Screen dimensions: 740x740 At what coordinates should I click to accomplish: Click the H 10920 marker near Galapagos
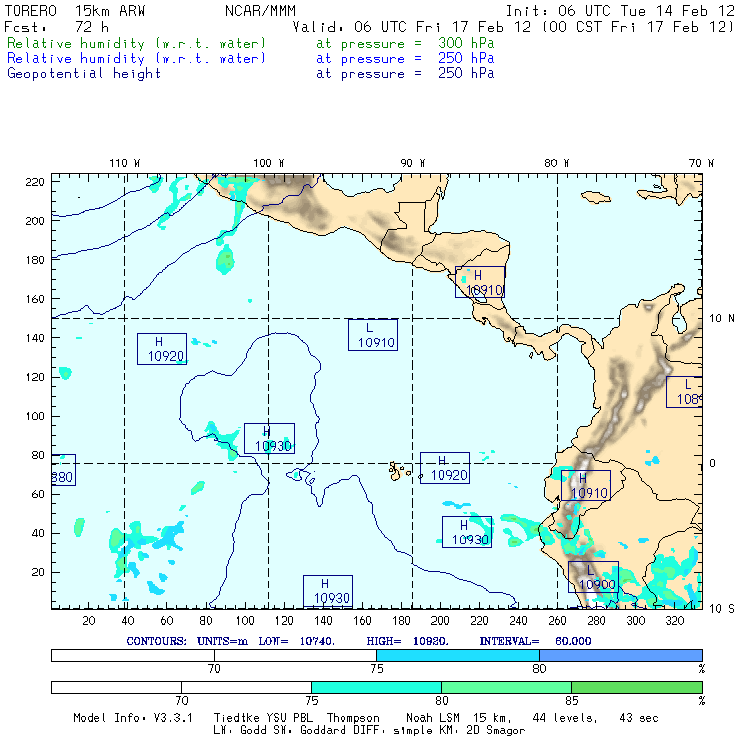[444, 468]
